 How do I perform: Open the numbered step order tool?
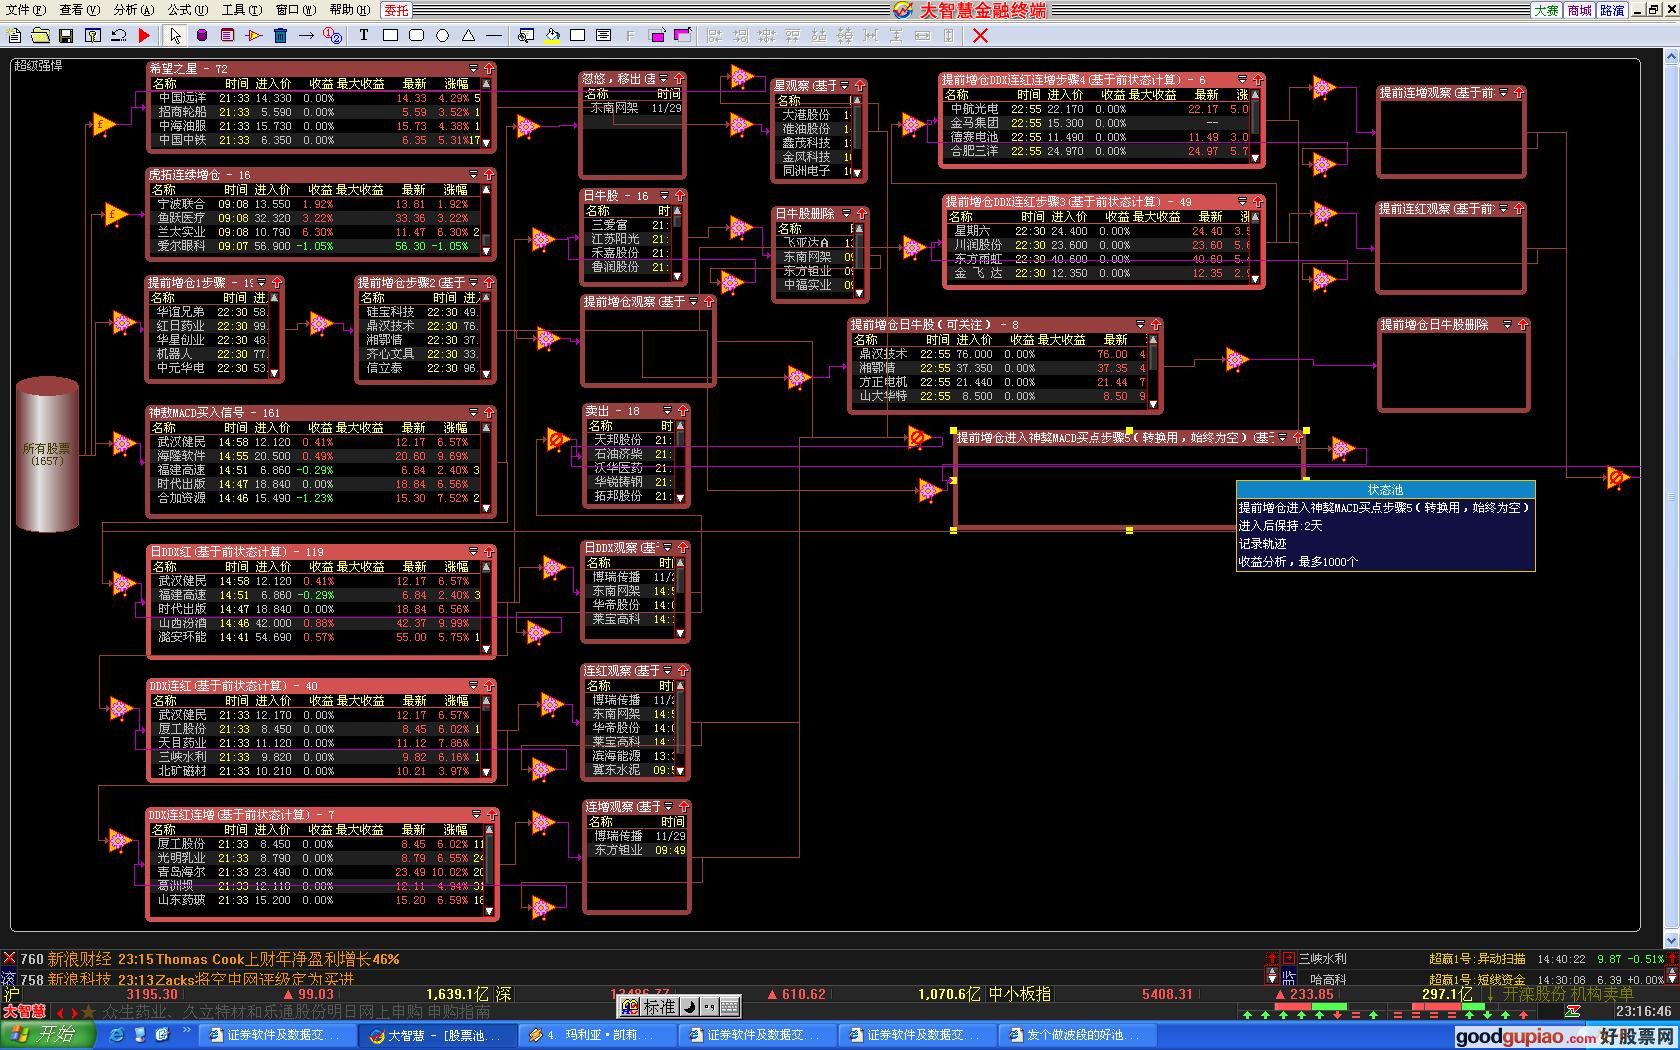333,35
